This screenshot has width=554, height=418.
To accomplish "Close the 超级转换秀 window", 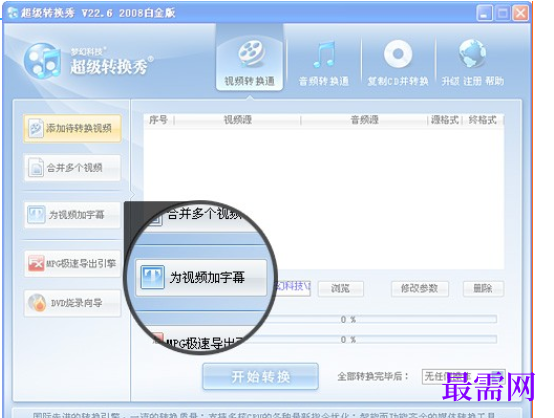I will coord(521,13).
